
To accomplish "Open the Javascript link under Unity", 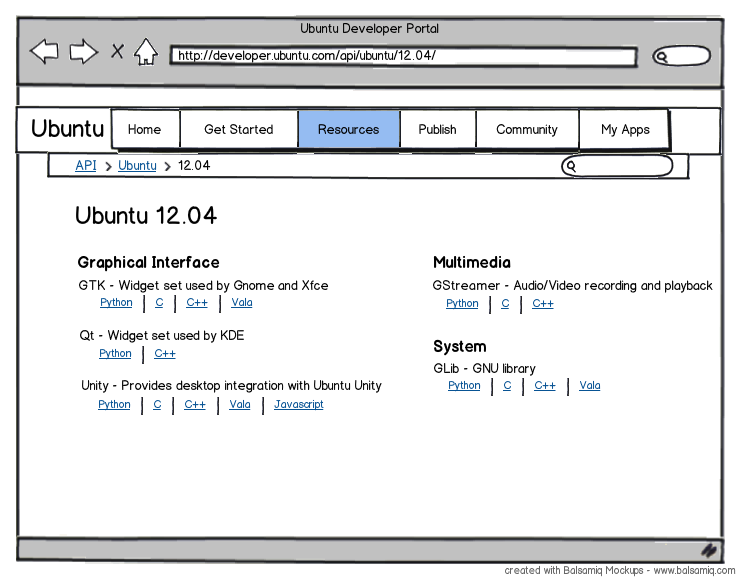I will point(299,404).
